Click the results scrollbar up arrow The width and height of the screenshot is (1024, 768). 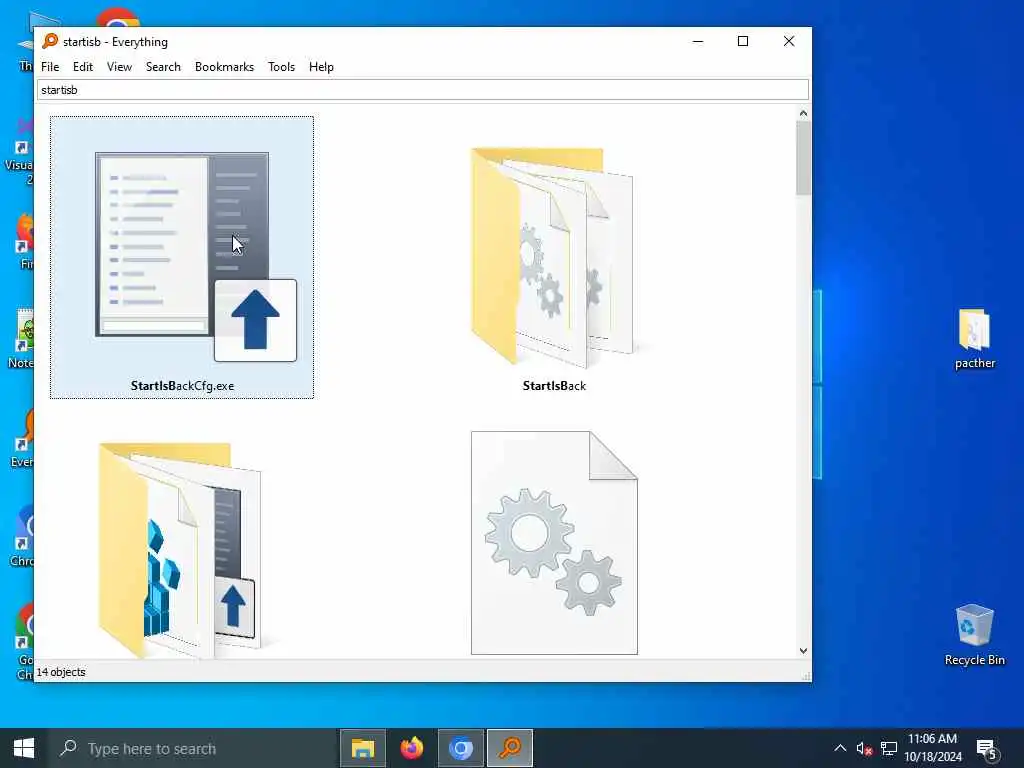coord(803,114)
